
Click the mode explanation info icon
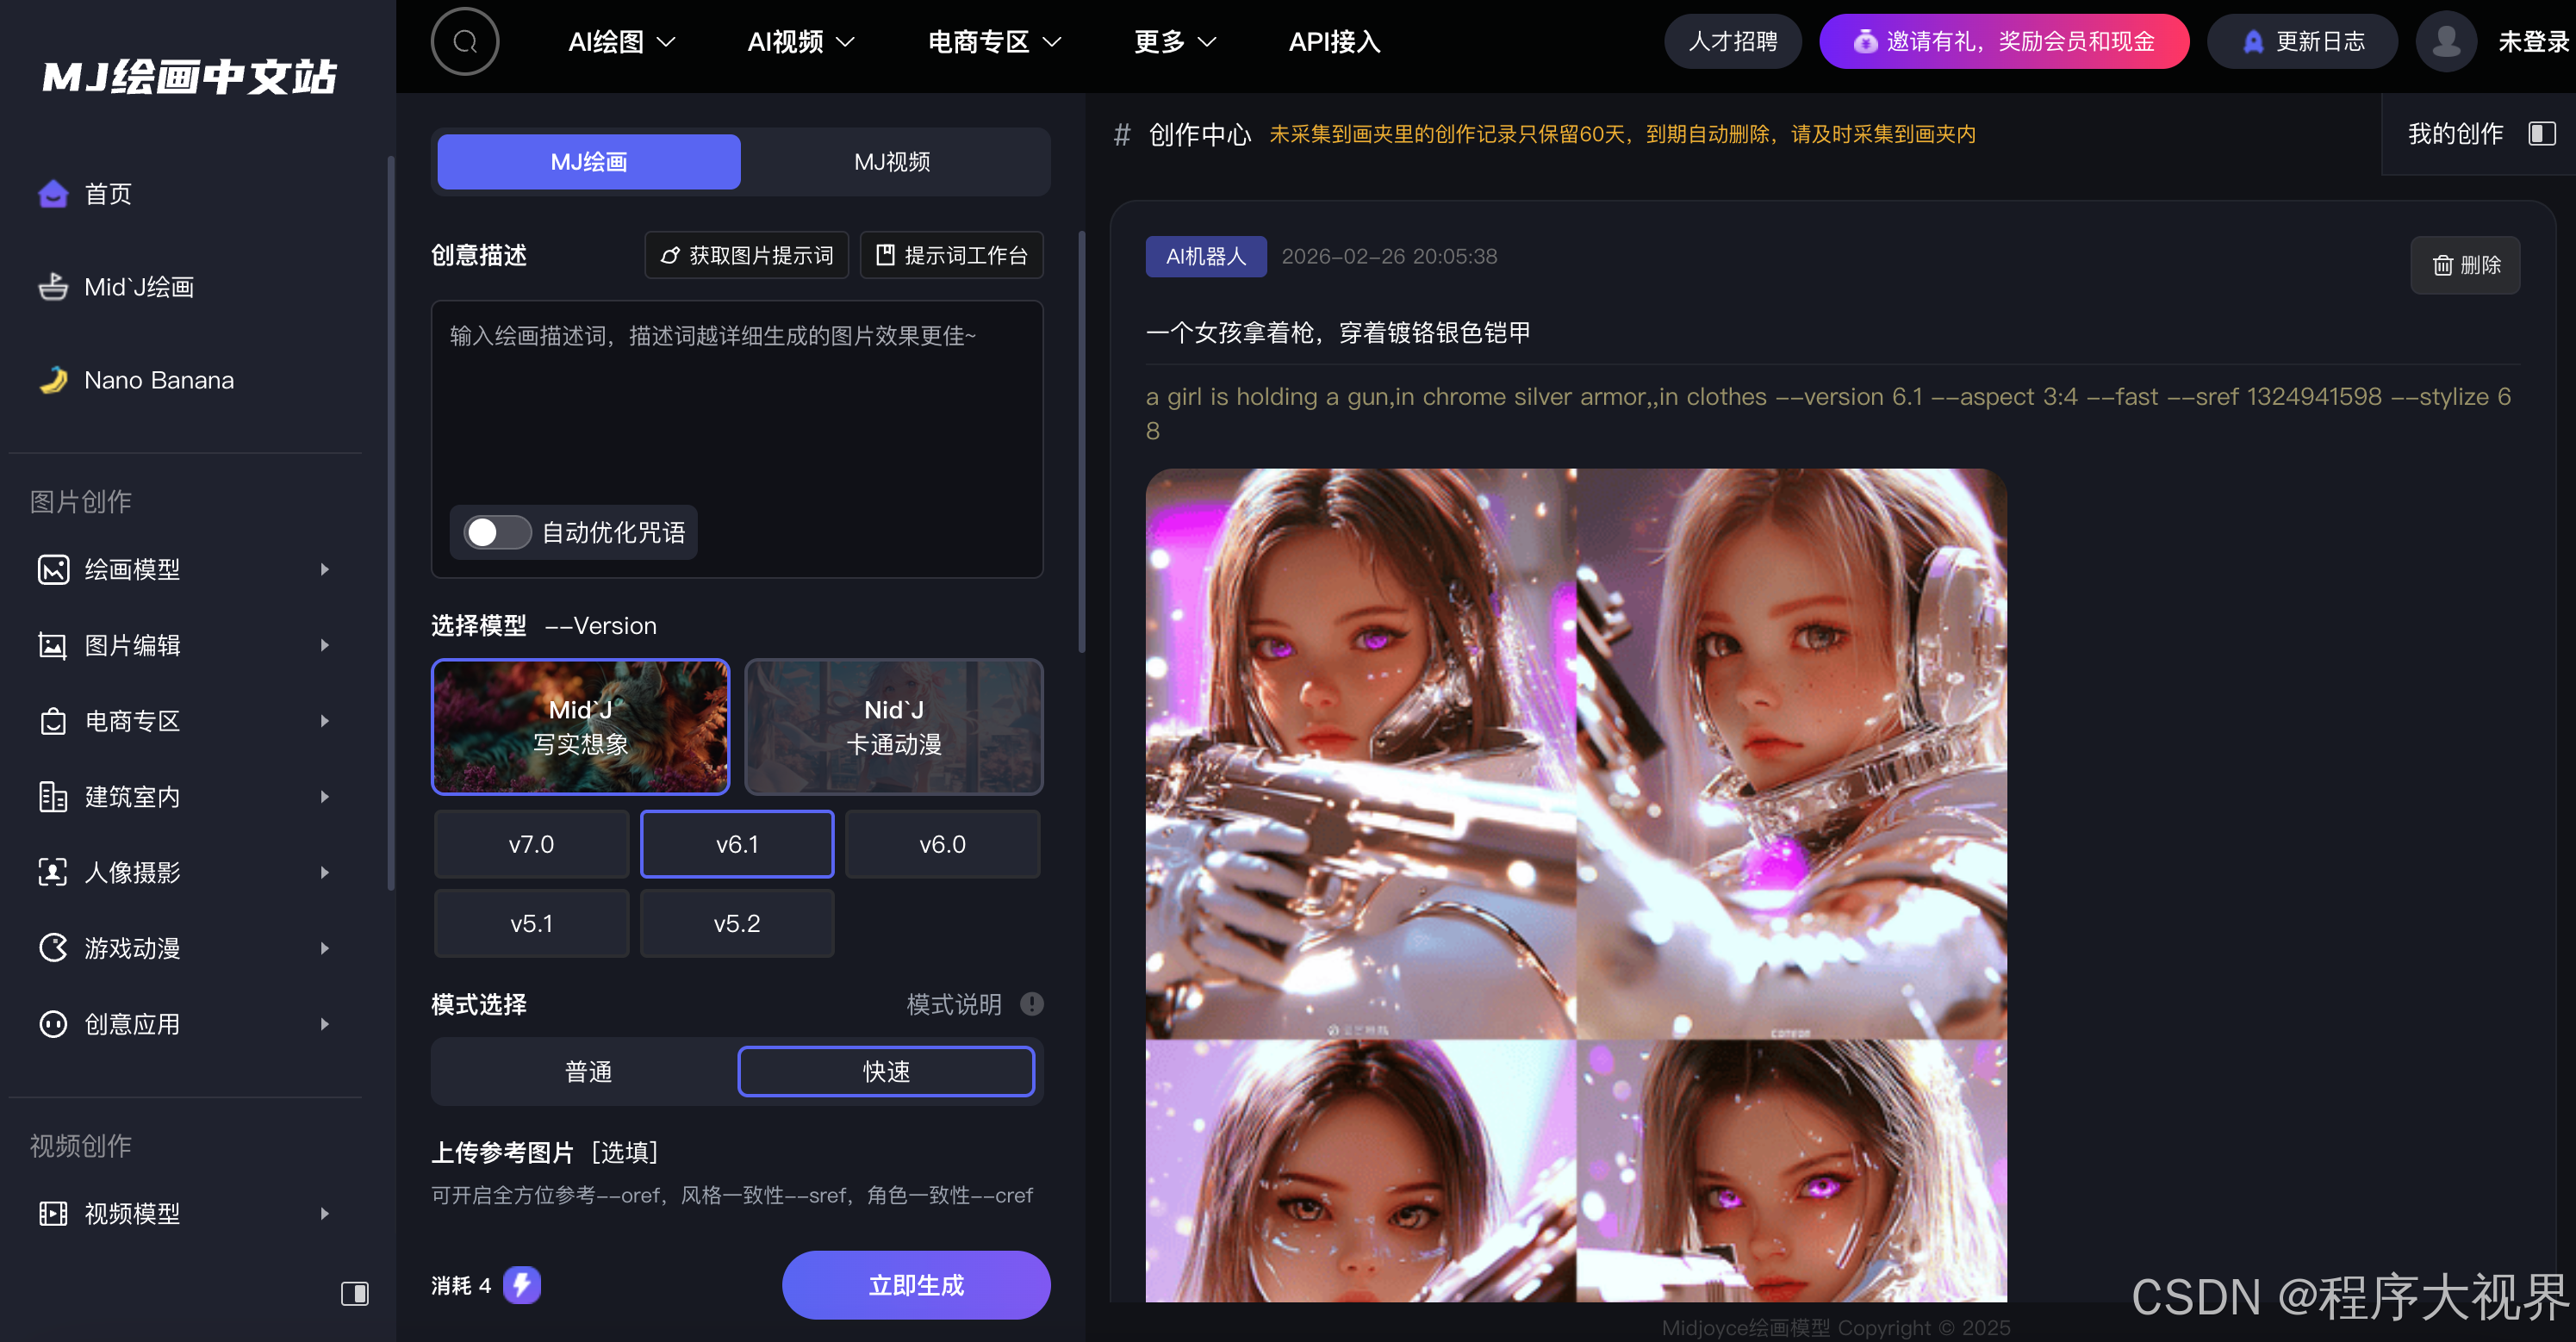[x=1031, y=1004]
